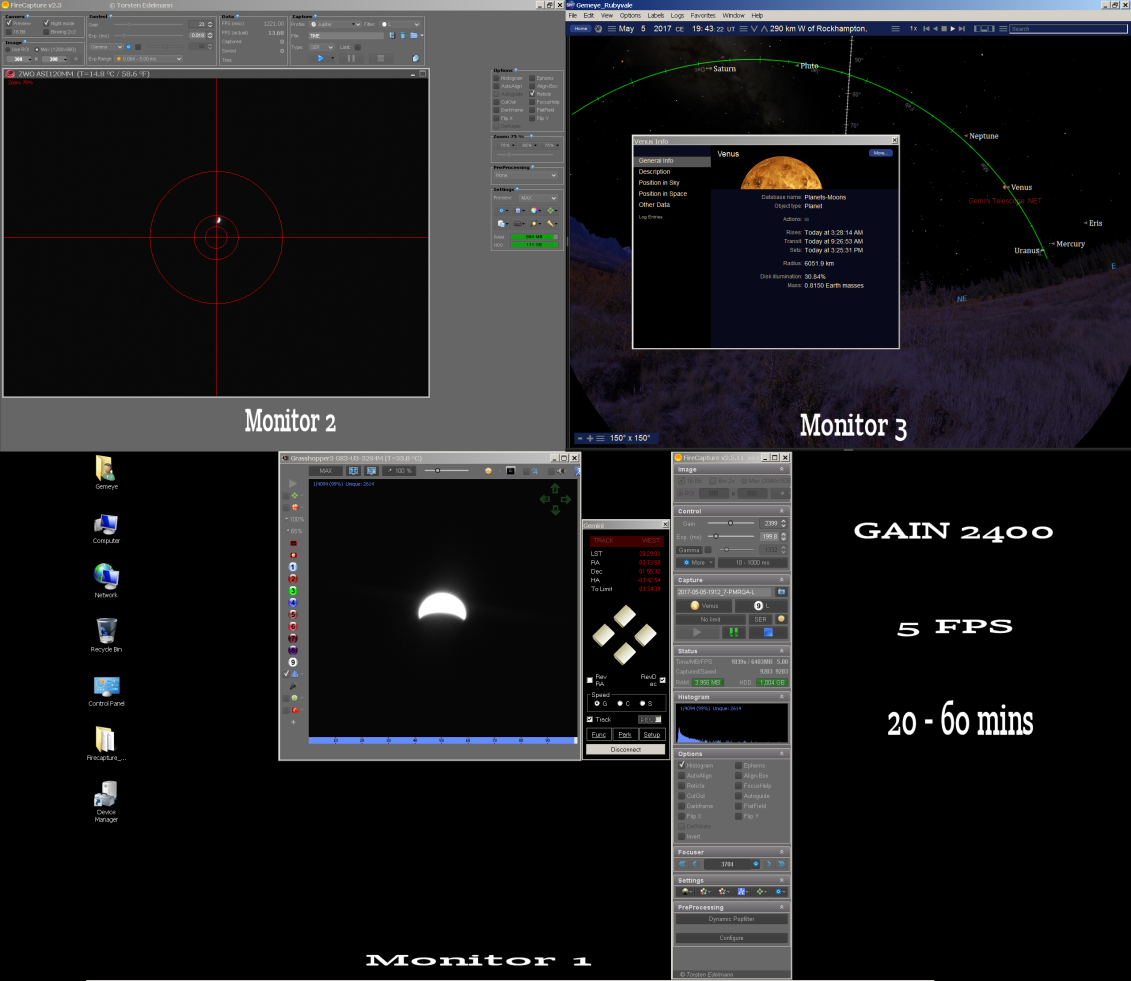
Task: Adjust the Gain slider handle
Action: (730, 523)
